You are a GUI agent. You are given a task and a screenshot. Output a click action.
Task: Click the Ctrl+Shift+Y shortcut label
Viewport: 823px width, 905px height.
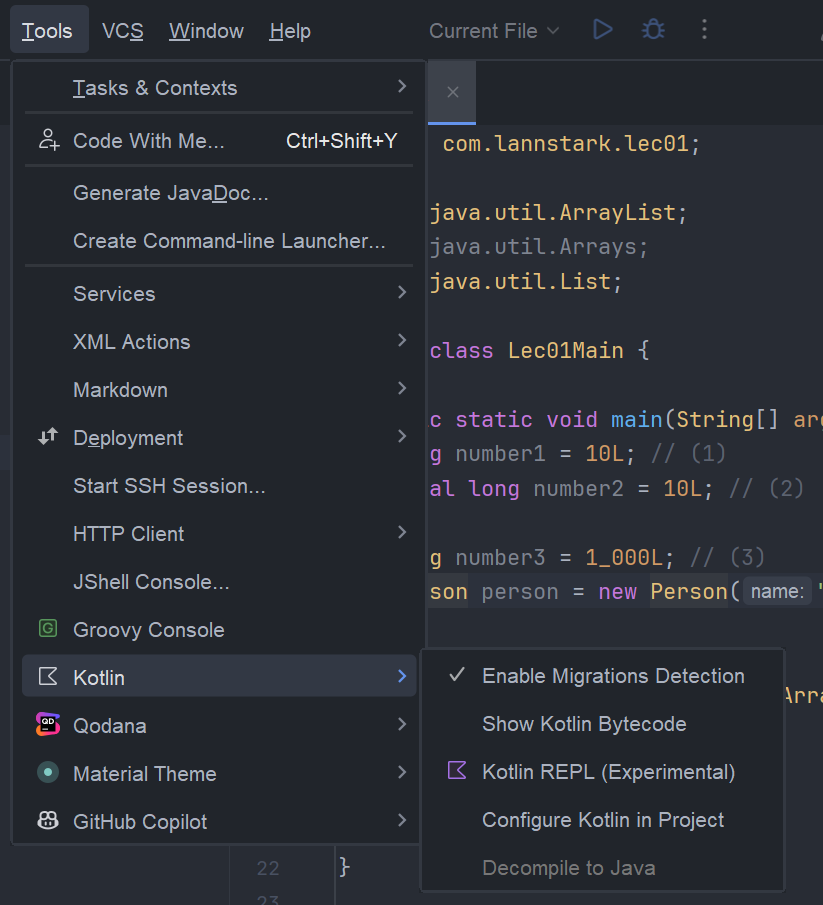(x=342, y=140)
